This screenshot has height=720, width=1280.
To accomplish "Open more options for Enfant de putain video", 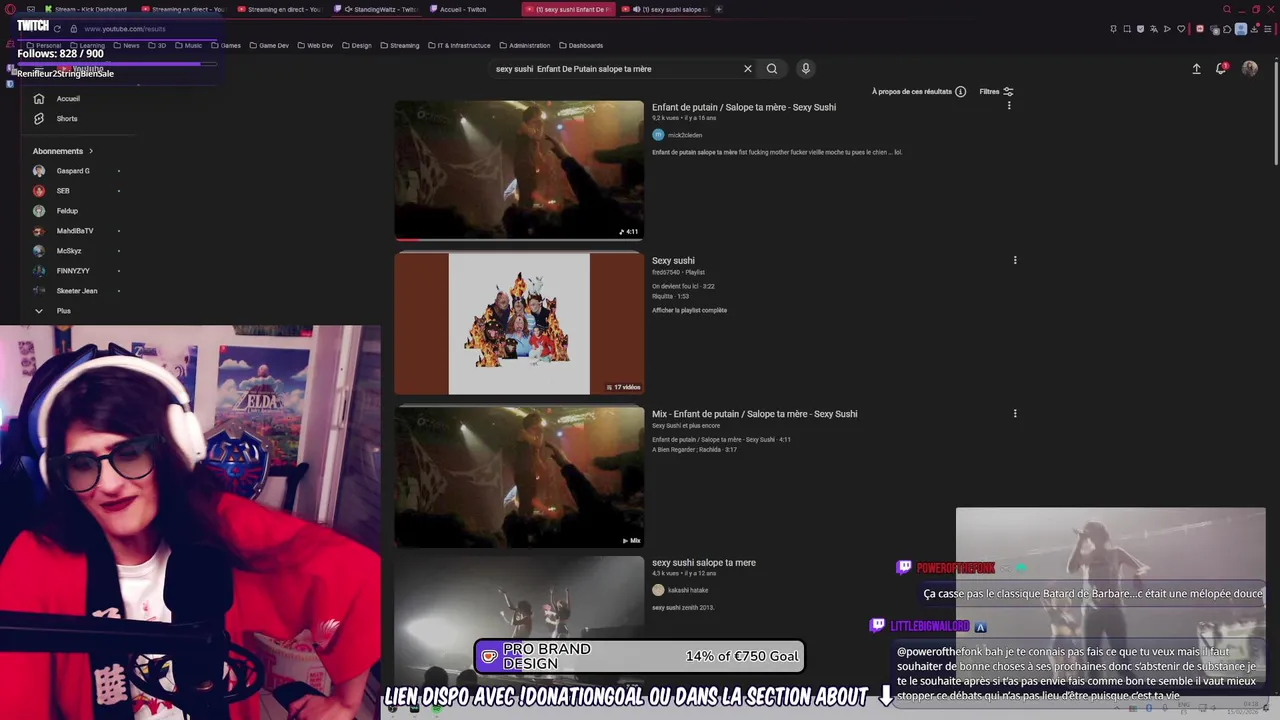I will pos(1008,106).
